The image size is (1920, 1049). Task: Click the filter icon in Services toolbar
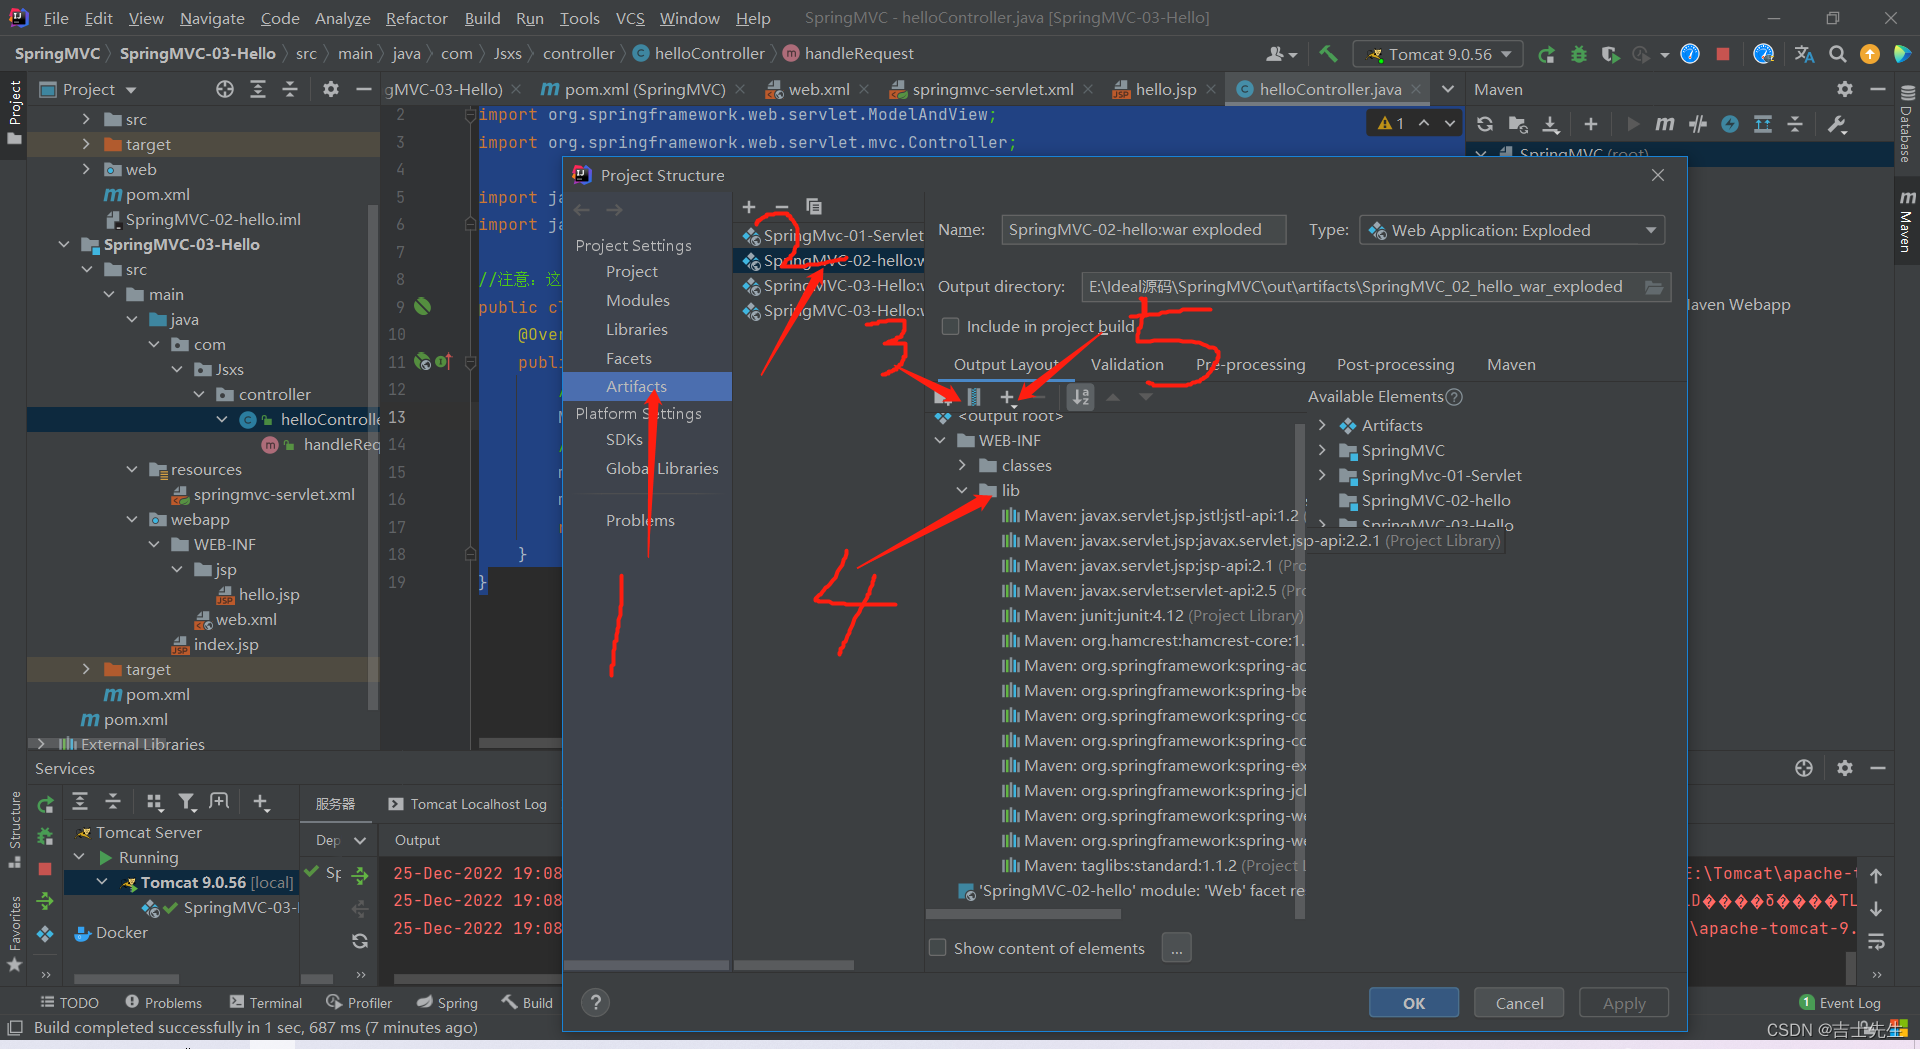click(x=187, y=802)
